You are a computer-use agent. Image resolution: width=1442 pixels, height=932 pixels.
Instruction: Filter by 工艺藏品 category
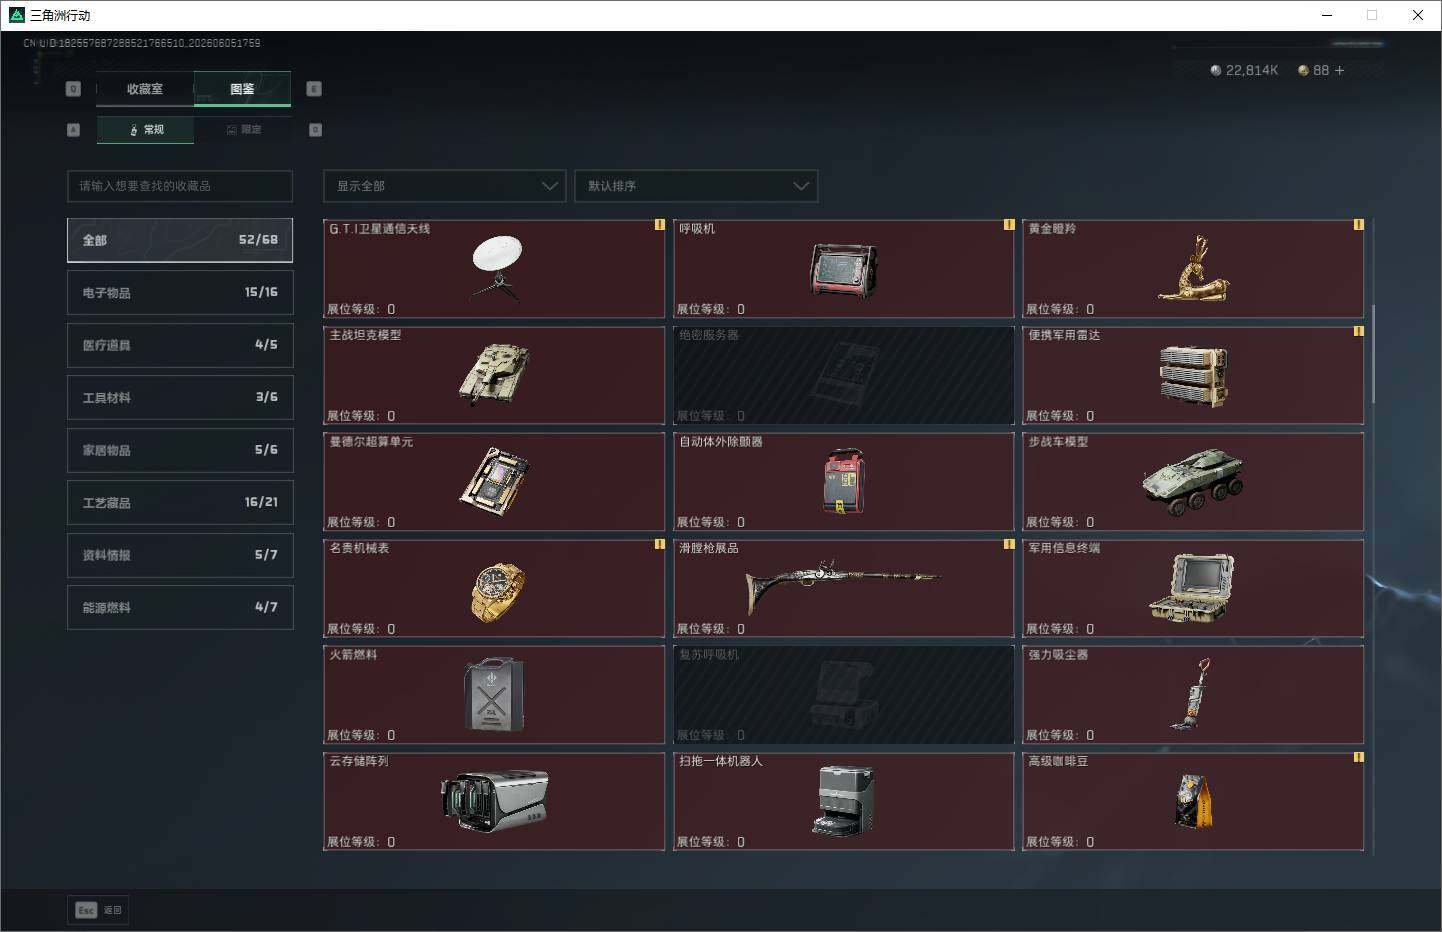point(180,502)
